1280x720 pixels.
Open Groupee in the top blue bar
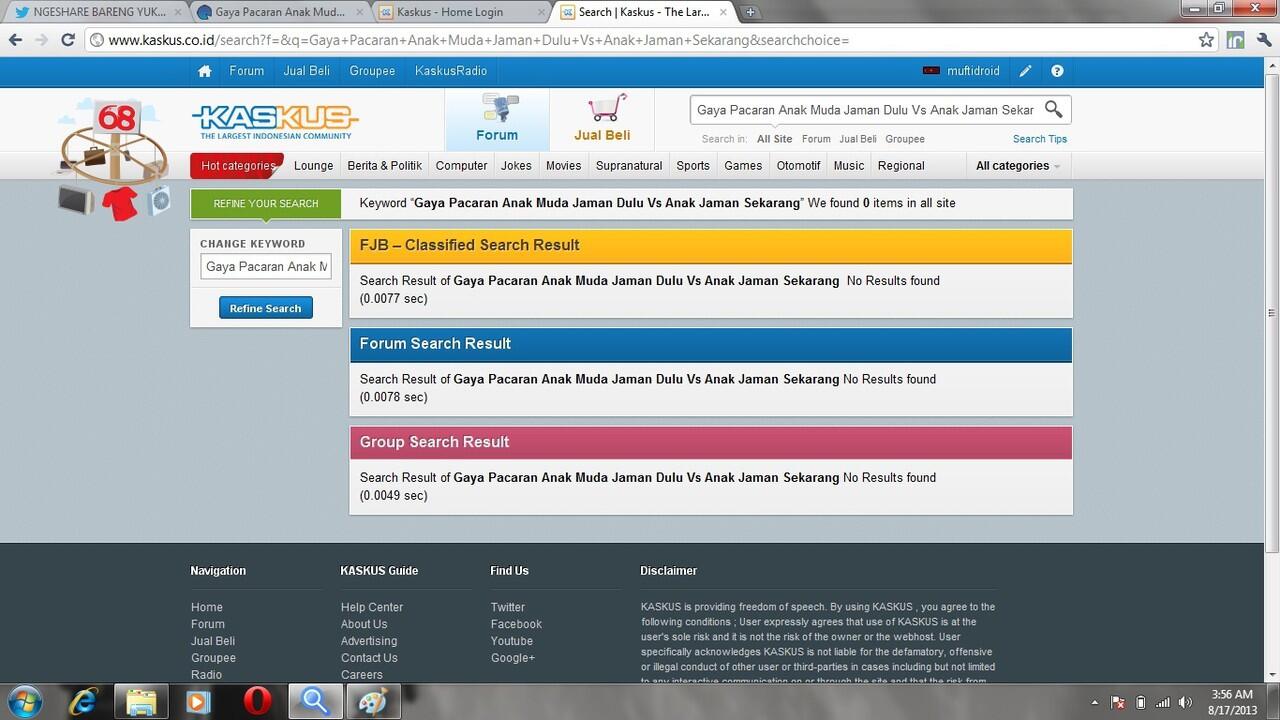pos(372,71)
